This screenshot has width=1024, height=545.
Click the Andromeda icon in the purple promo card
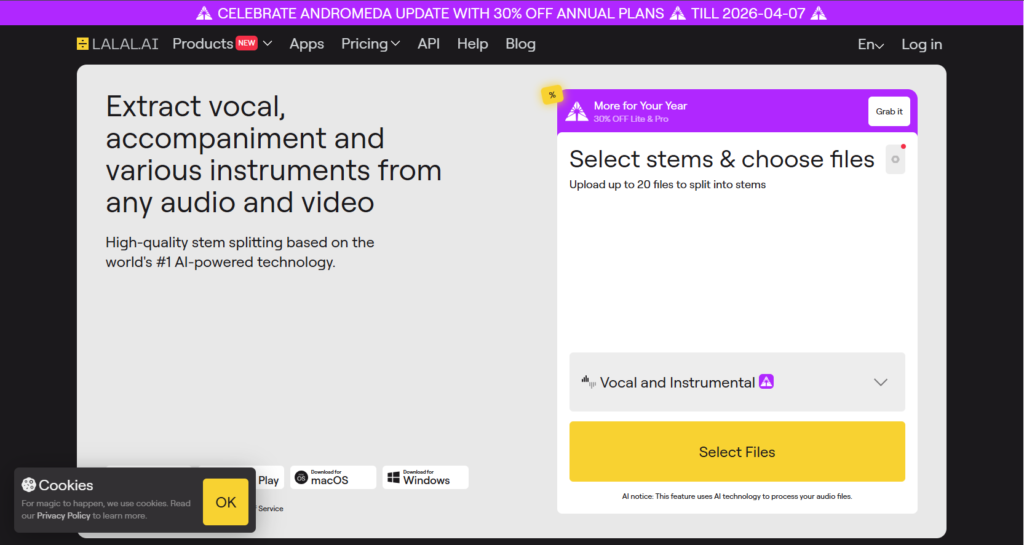(577, 112)
